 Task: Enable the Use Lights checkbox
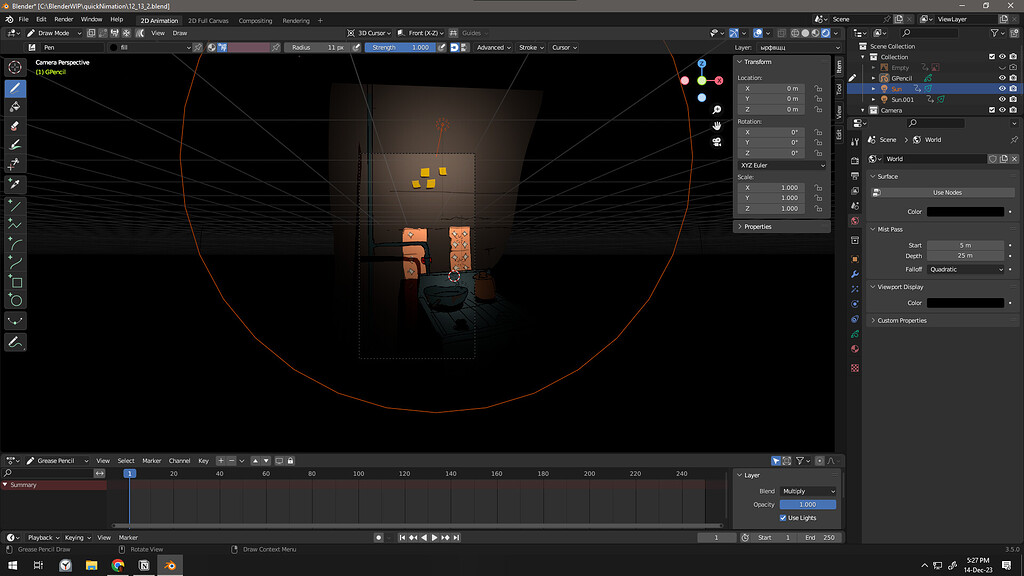click(x=783, y=518)
